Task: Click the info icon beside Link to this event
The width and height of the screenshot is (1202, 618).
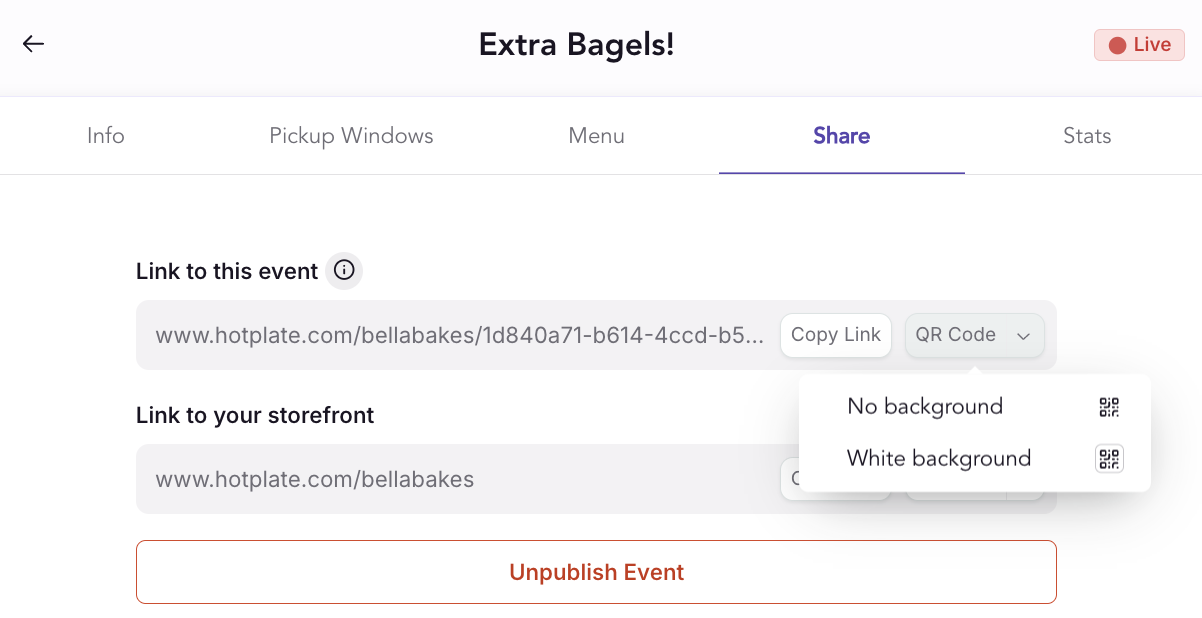Action: coord(344,270)
